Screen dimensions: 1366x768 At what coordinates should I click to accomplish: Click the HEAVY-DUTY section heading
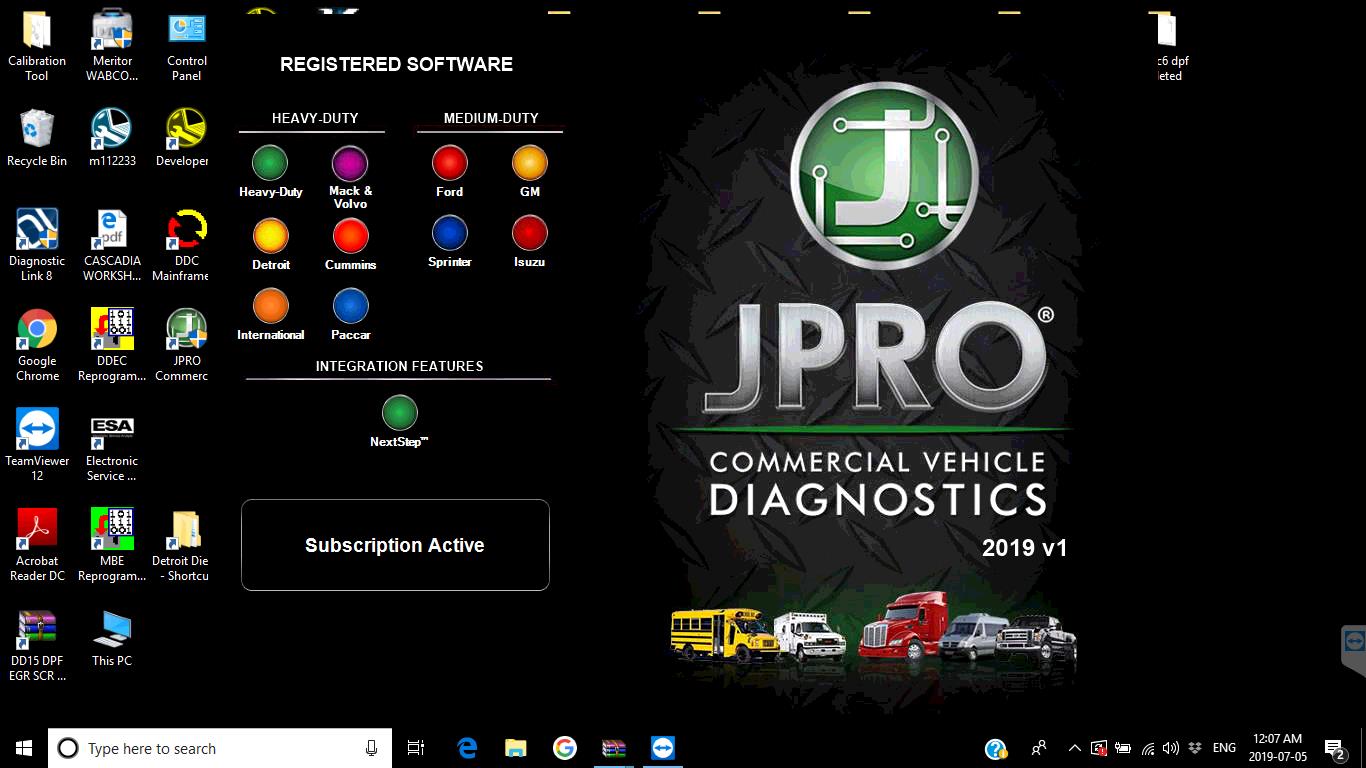[315, 118]
